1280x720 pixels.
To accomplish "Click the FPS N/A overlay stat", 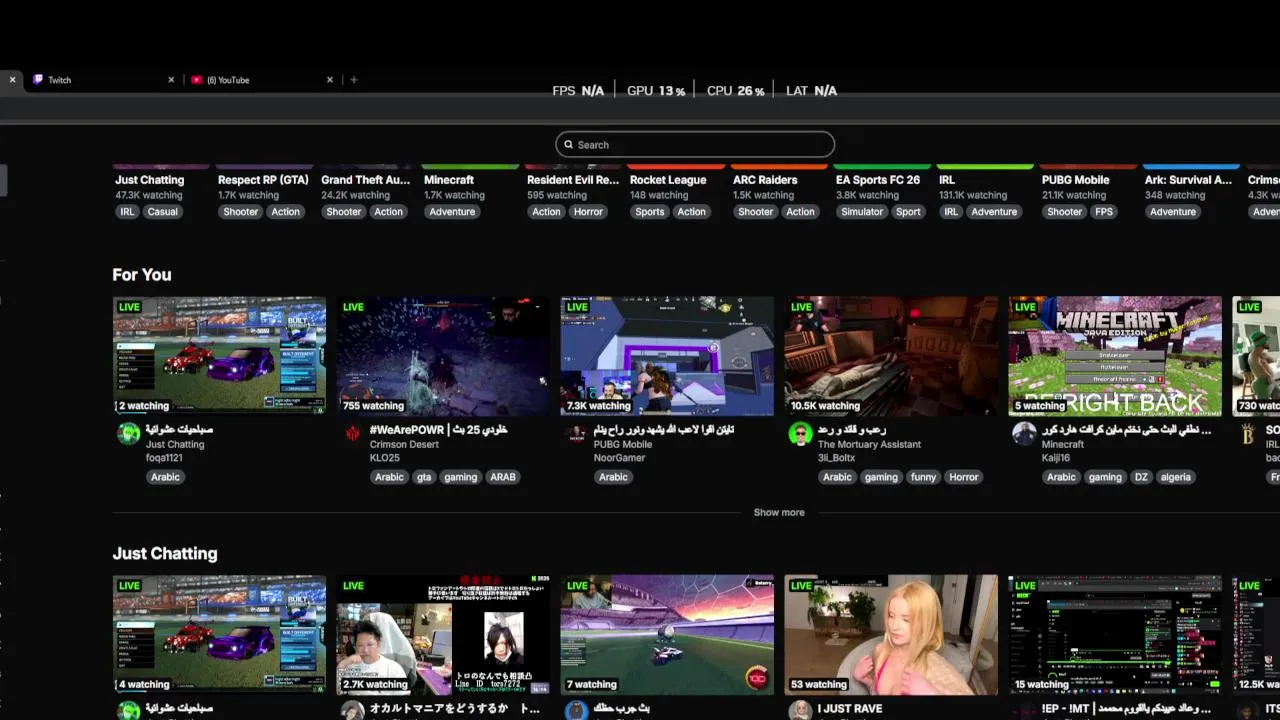I will [578, 91].
